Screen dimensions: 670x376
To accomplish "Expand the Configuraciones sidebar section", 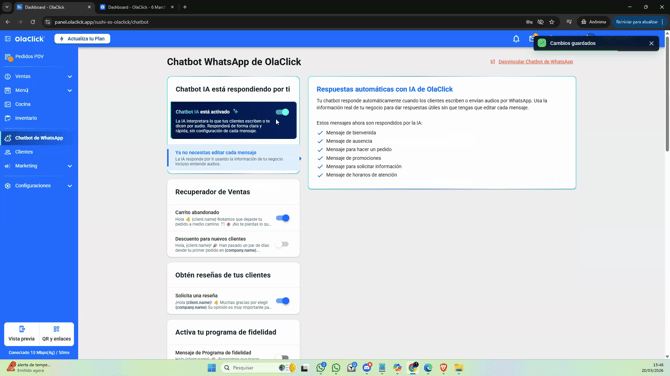I will pos(70,186).
